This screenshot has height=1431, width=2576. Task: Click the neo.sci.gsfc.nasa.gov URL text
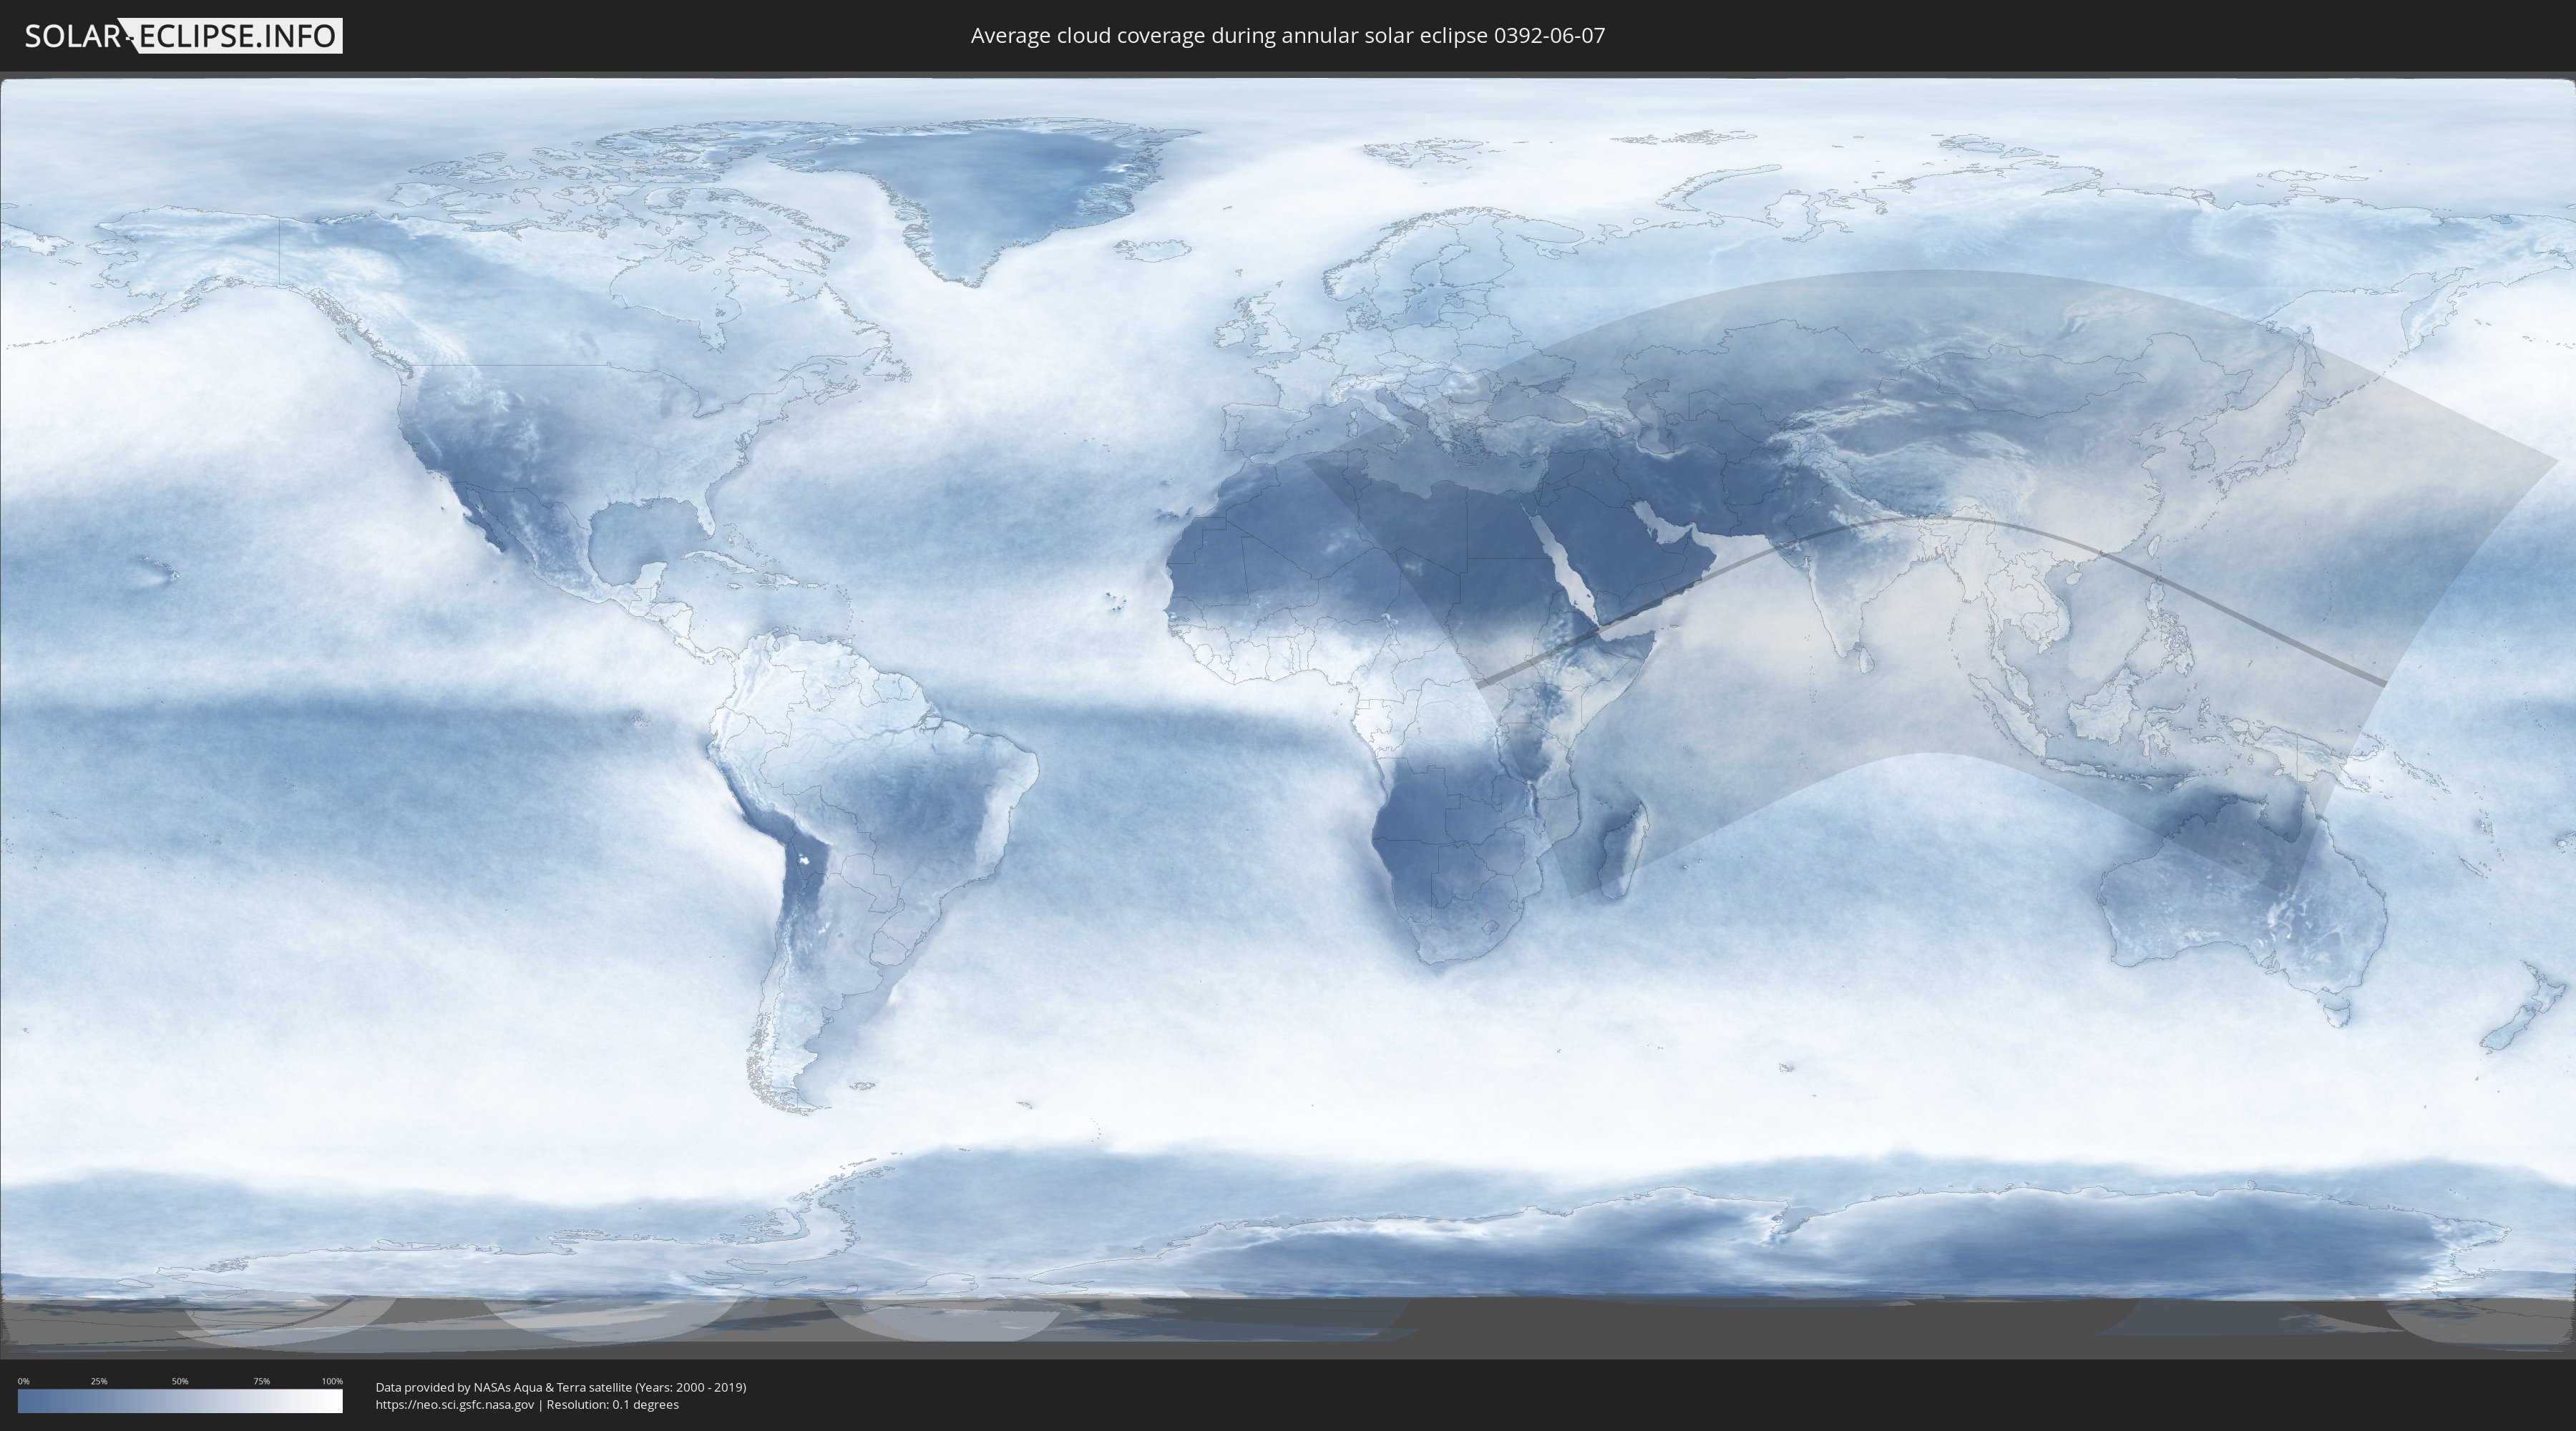[454, 1404]
